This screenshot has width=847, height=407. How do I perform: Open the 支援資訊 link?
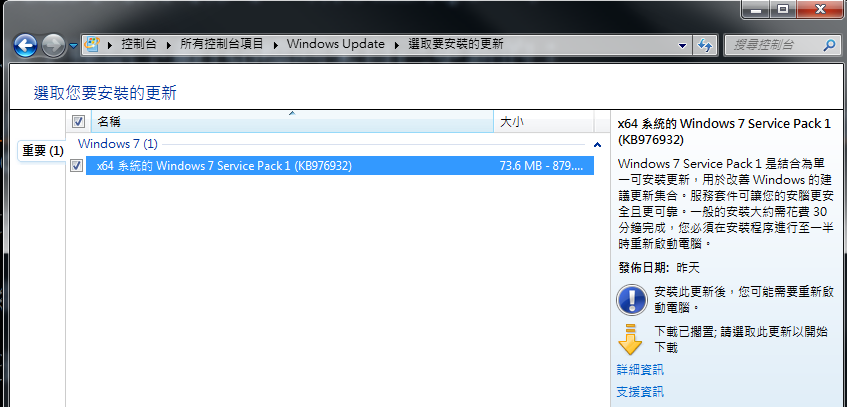pos(640,391)
